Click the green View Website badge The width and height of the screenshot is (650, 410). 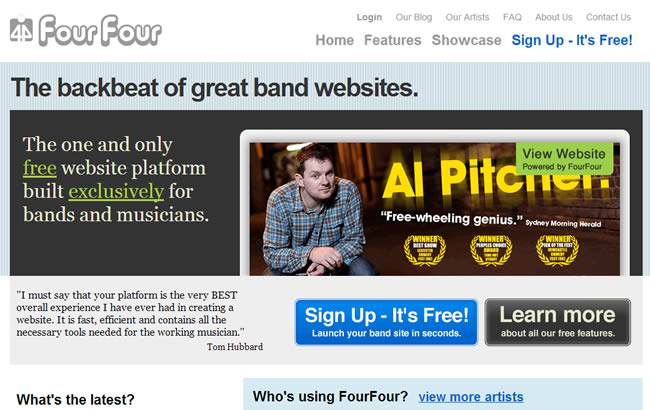(564, 159)
